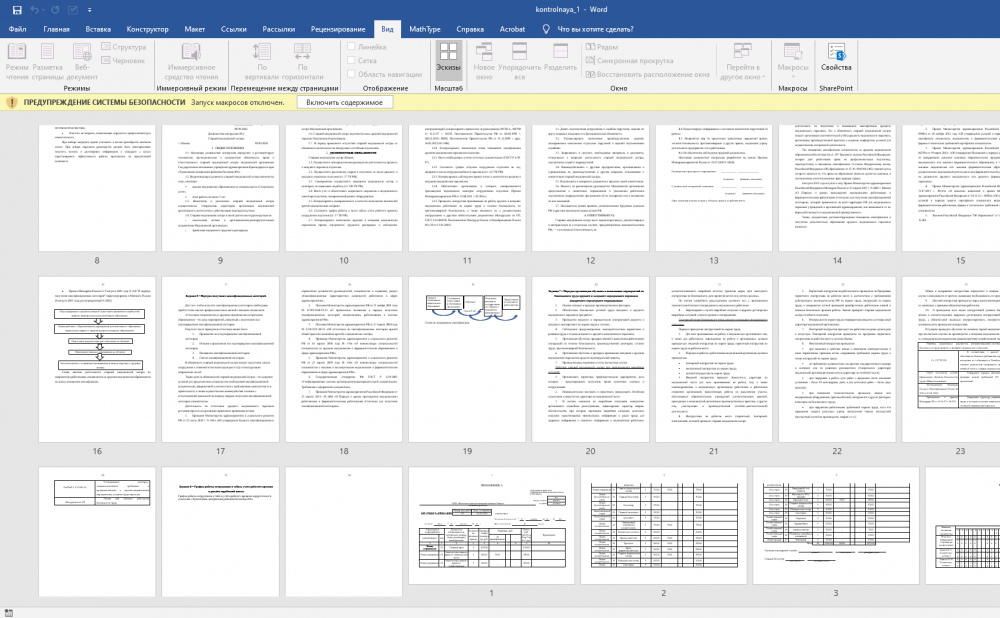Open the Файл menu tab
The height and width of the screenshot is (618, 1000).
click(17, 29)
